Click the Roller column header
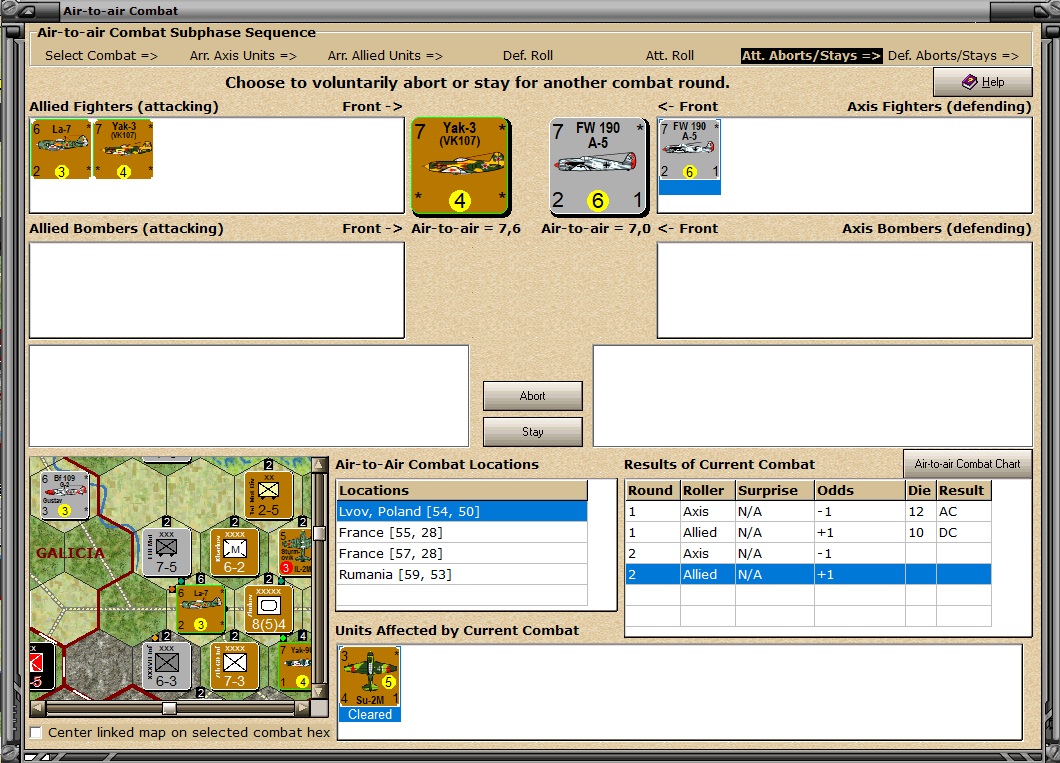This screenshot has width=1060, height=763. [708, 491]
